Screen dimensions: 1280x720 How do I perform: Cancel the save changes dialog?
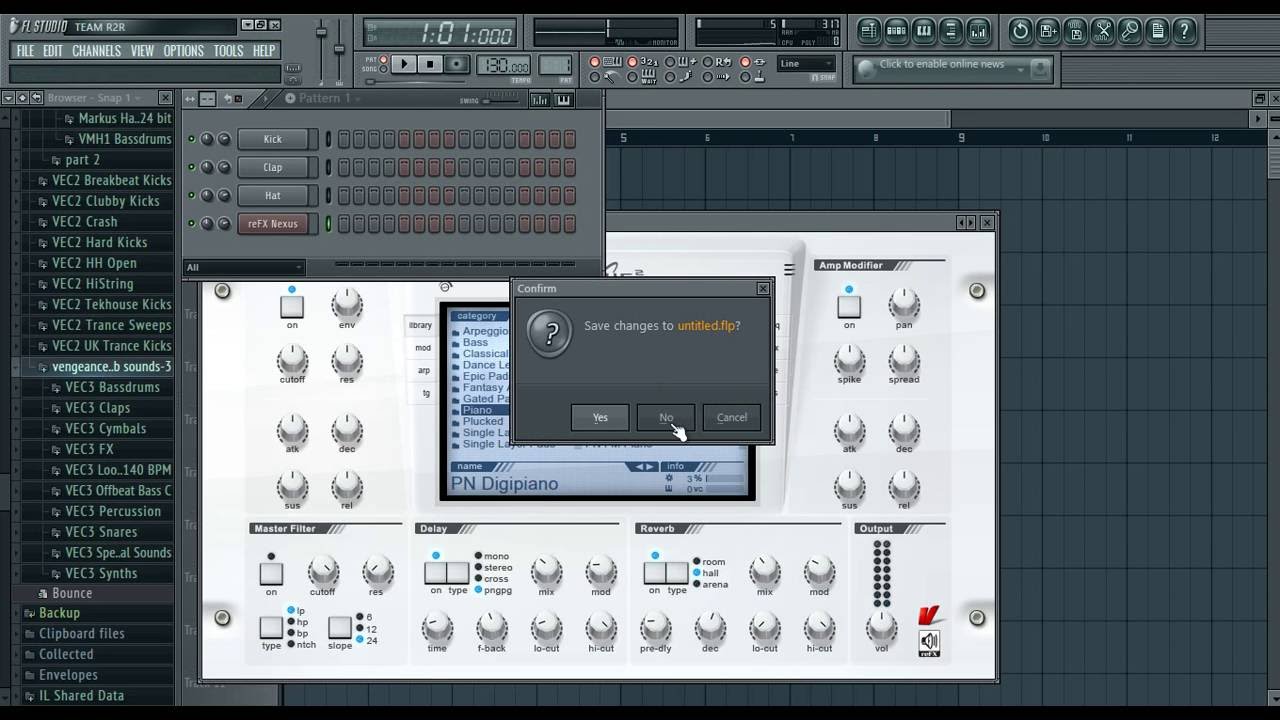(x=732, y=417)
